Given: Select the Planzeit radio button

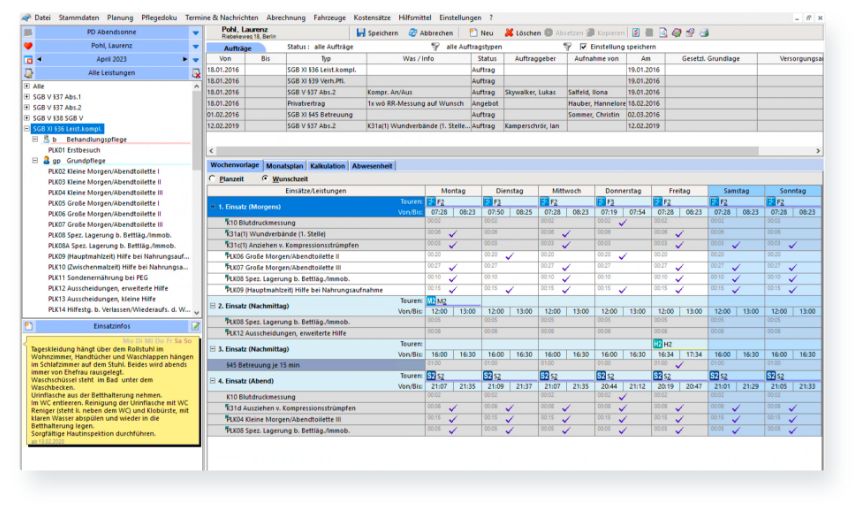Looking at the screenshot, I should (x=212, y=178).
